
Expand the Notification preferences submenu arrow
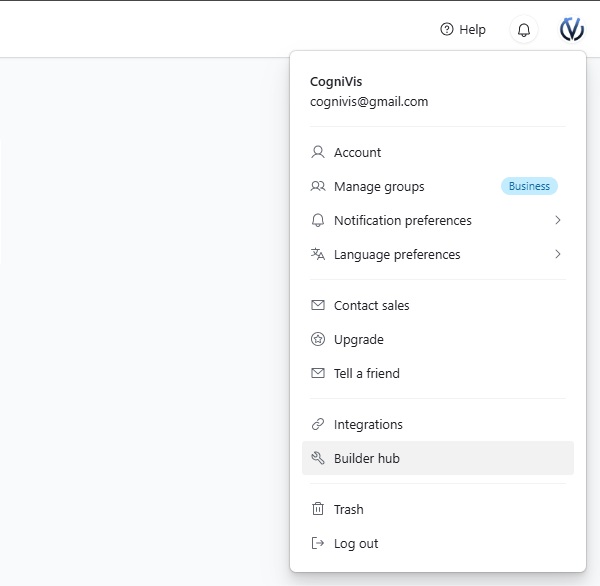point(557,221)
